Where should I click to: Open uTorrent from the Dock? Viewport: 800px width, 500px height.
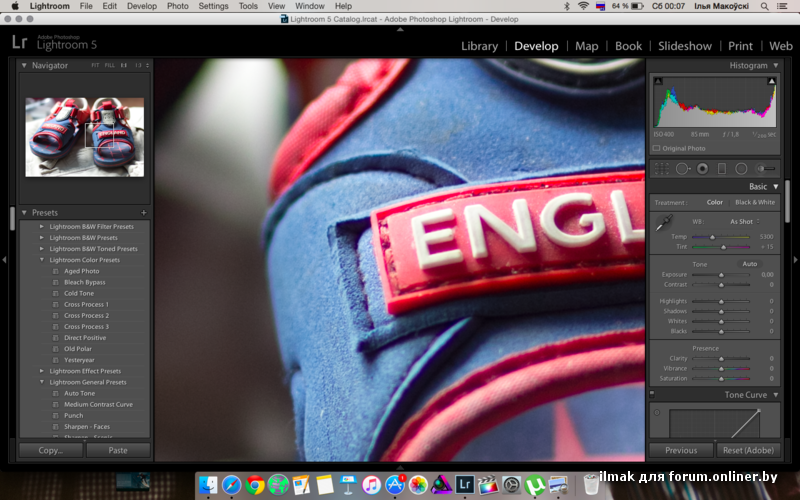(x=535, y=485)
